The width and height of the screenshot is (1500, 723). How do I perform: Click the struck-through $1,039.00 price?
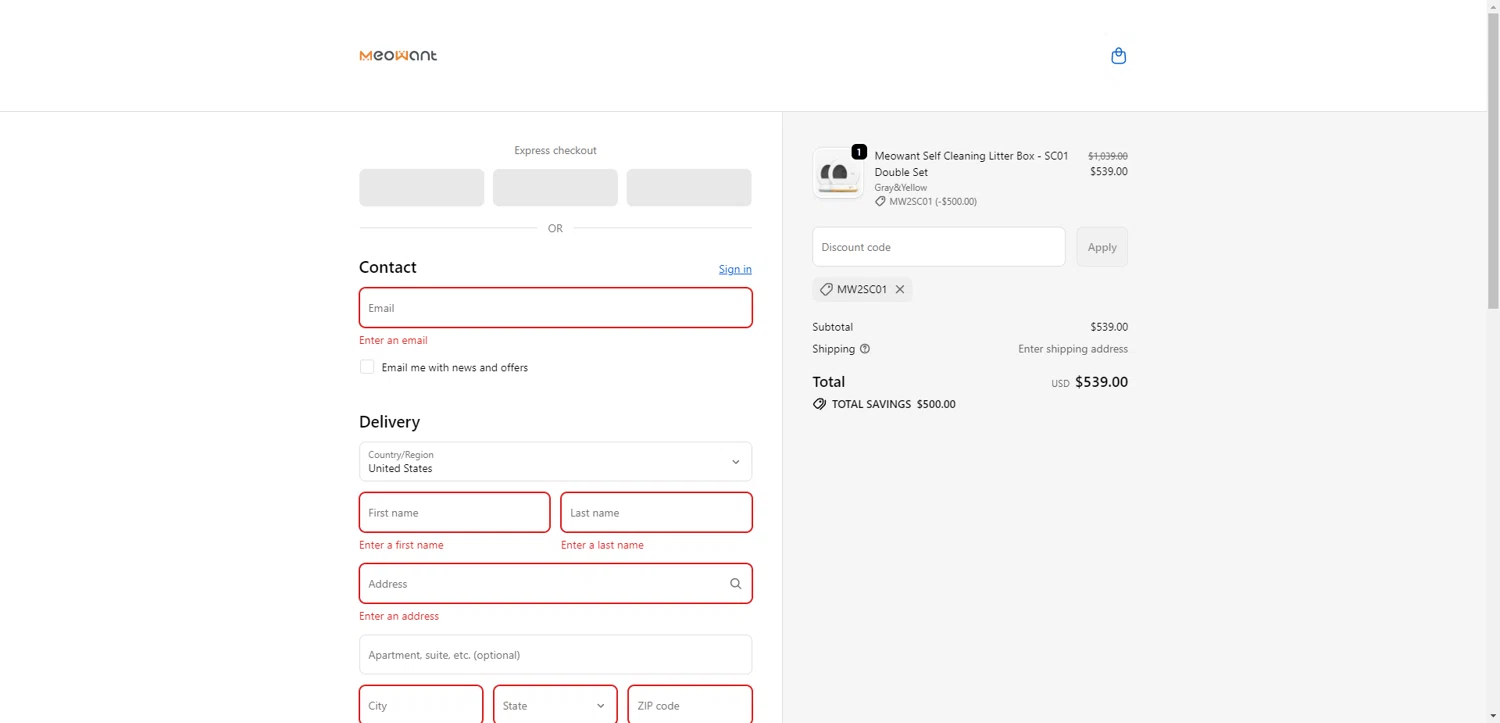(1108, 156)
